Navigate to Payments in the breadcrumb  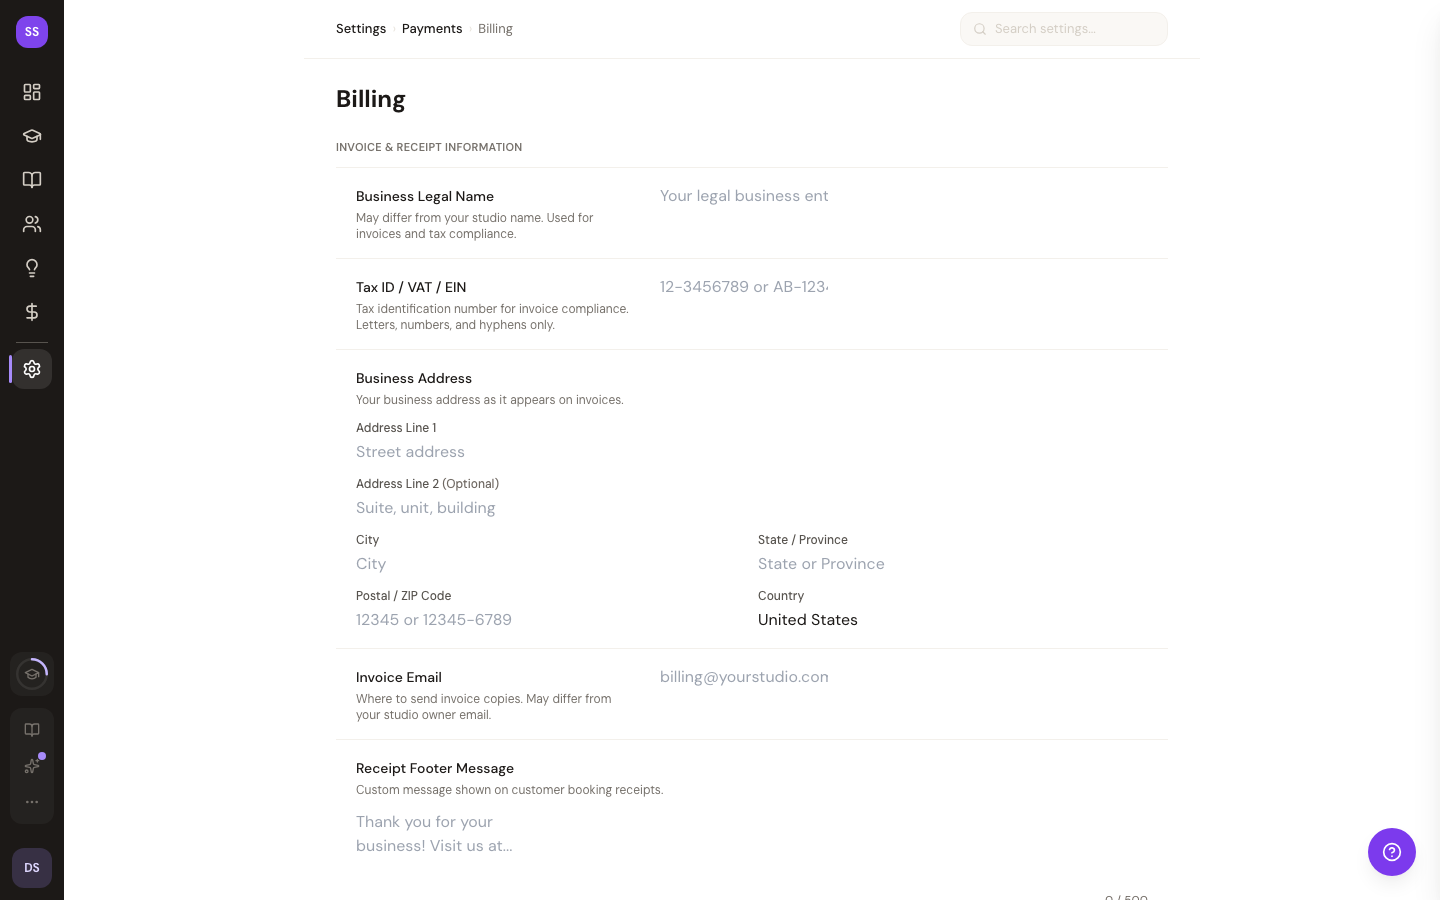(x=432, y=29)
